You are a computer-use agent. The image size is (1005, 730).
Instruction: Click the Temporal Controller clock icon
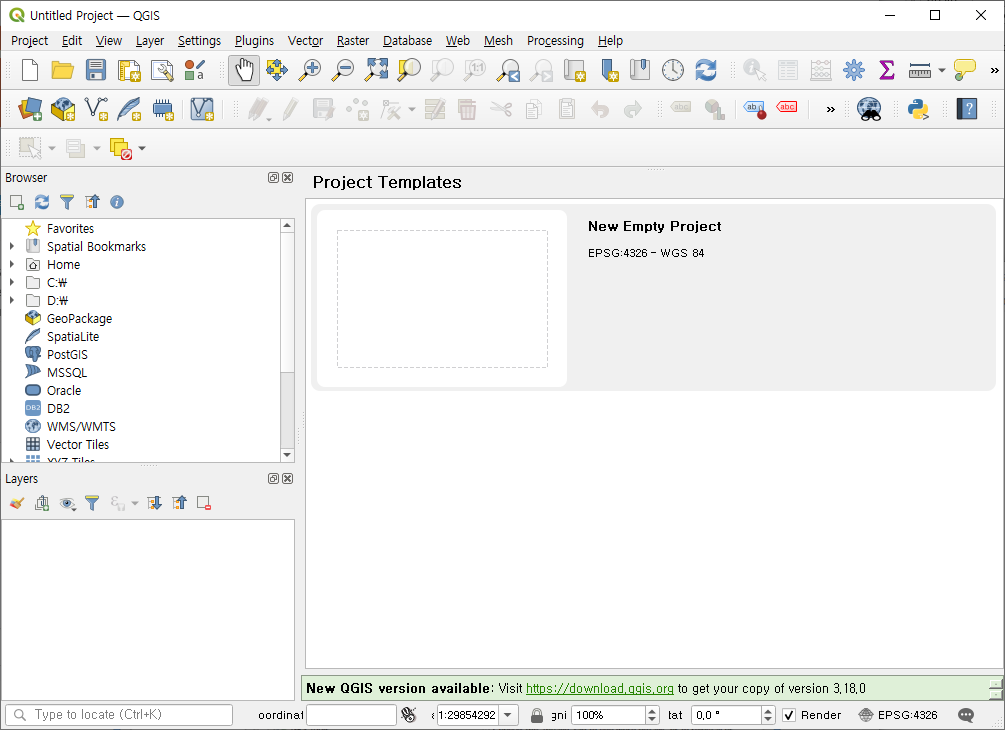click(672, 70)
